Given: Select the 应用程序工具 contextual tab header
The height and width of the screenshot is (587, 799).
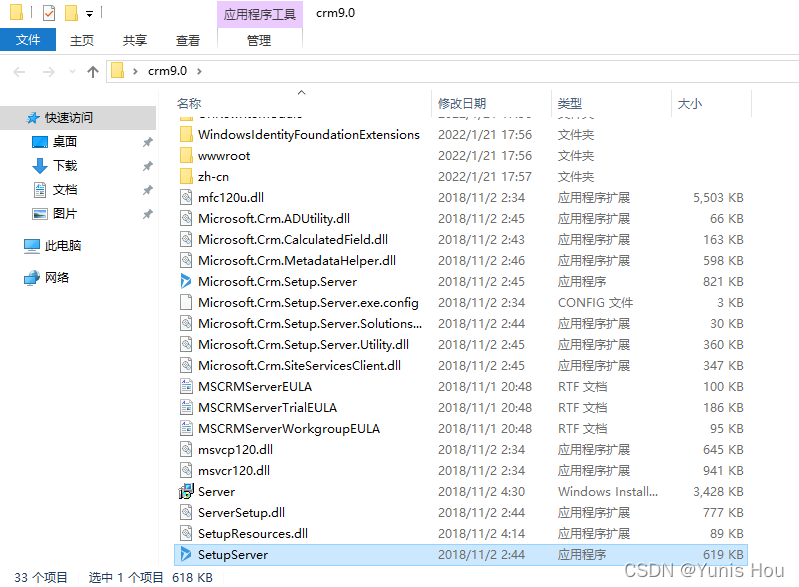Looking at the screenshot, I should [x=260, y=14].
